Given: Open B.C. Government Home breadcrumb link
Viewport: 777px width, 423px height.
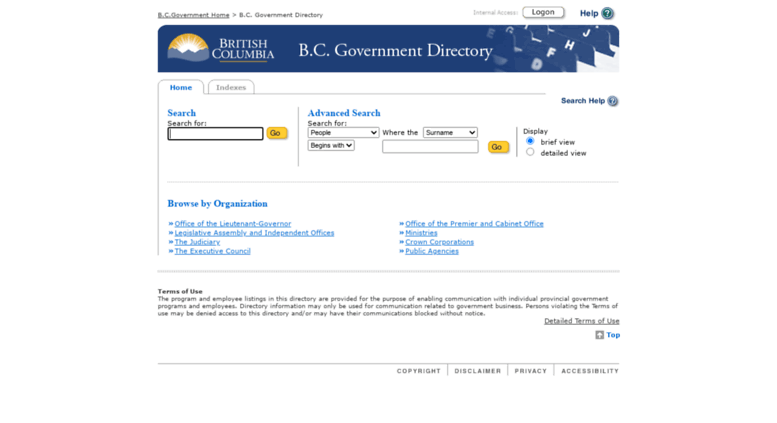Looking at the screenshot, I should [194, 15].
